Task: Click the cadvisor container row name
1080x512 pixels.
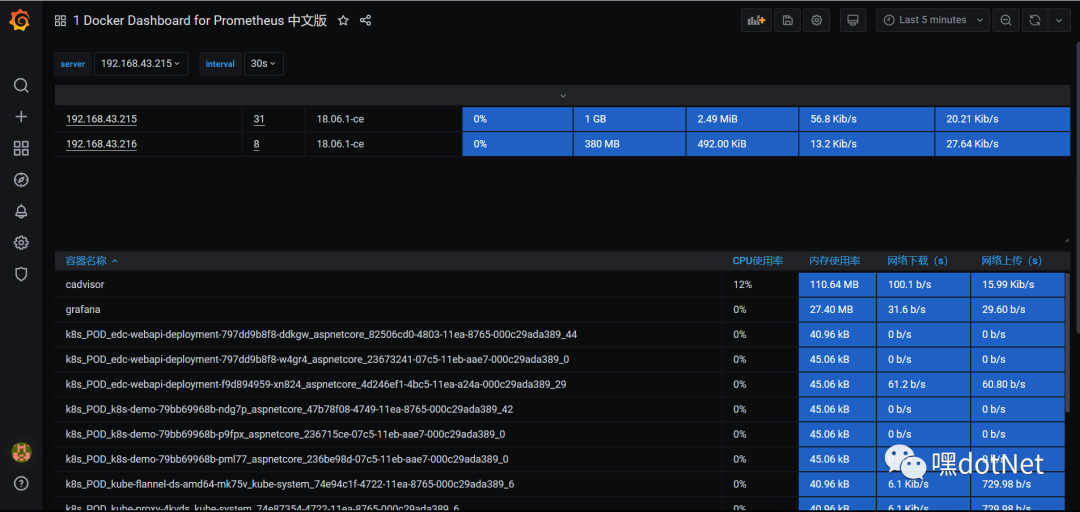Action: coord(85,284)
